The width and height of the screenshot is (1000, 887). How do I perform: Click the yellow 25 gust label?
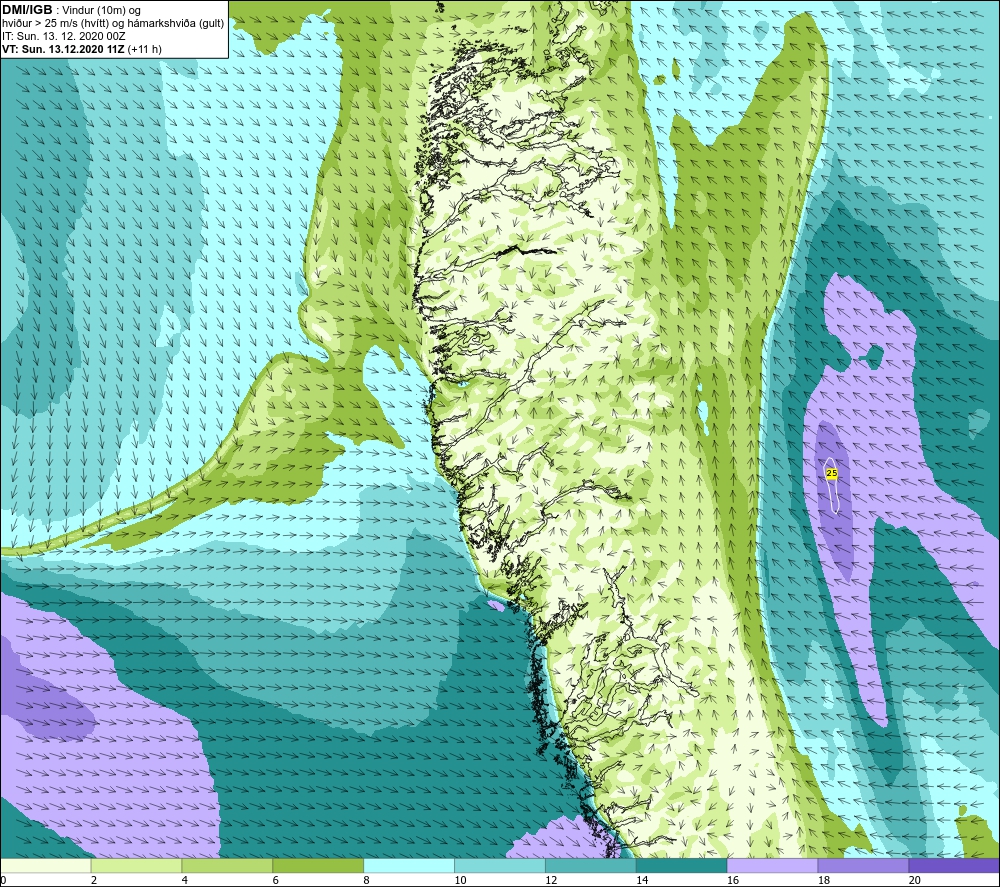pos(832,473)
